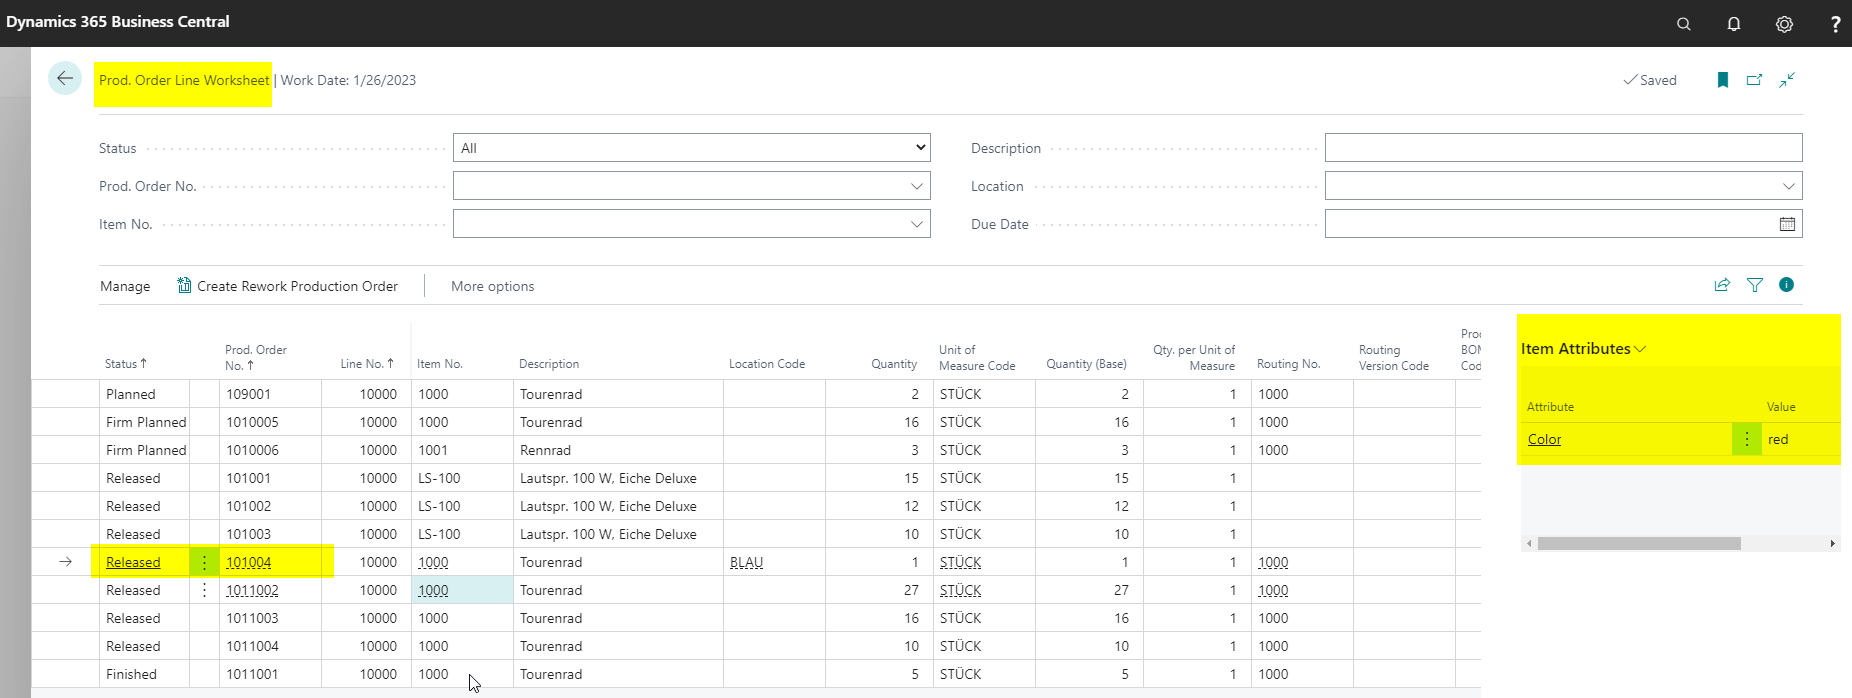1852x698 pixels.
Task: Open the settings gear
Action: 1784,24
